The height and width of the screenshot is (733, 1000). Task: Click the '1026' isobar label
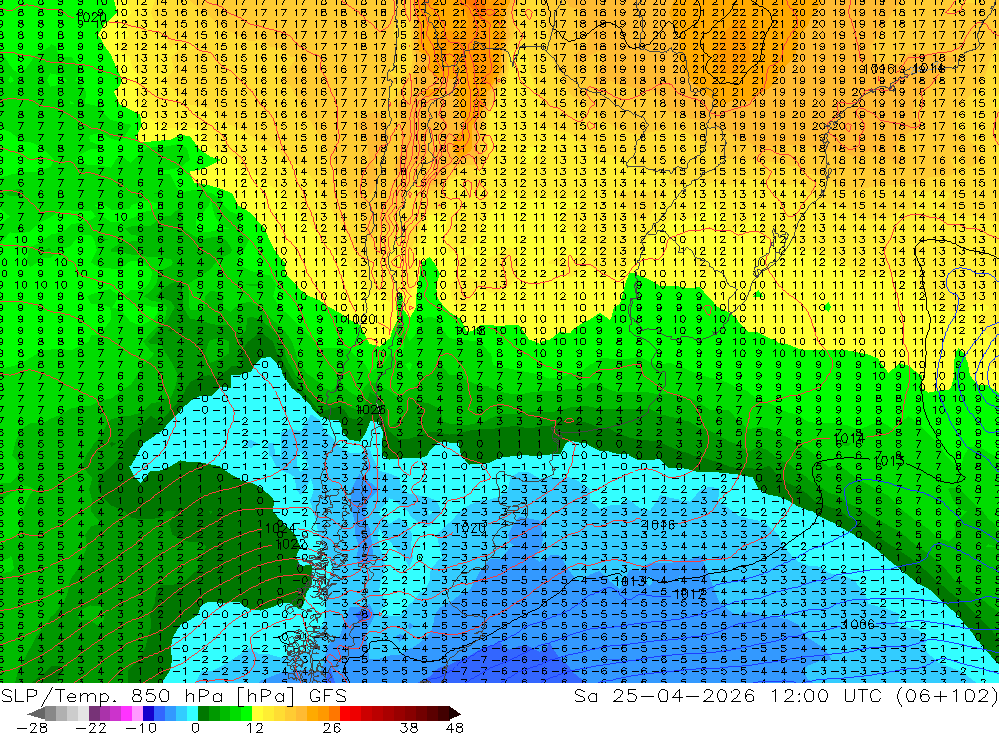point(370,410)
